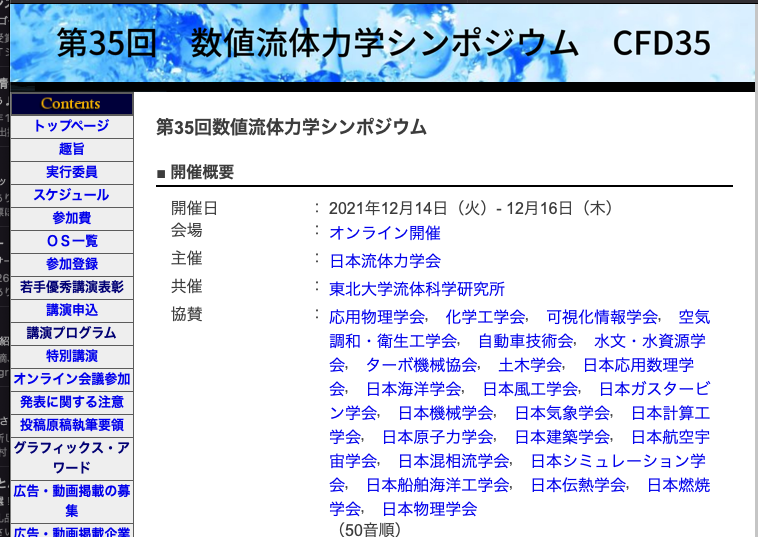The height and width of the screenshot is (537, 758).
Task: Select 参加費 in sidebar
Action: 72,218
